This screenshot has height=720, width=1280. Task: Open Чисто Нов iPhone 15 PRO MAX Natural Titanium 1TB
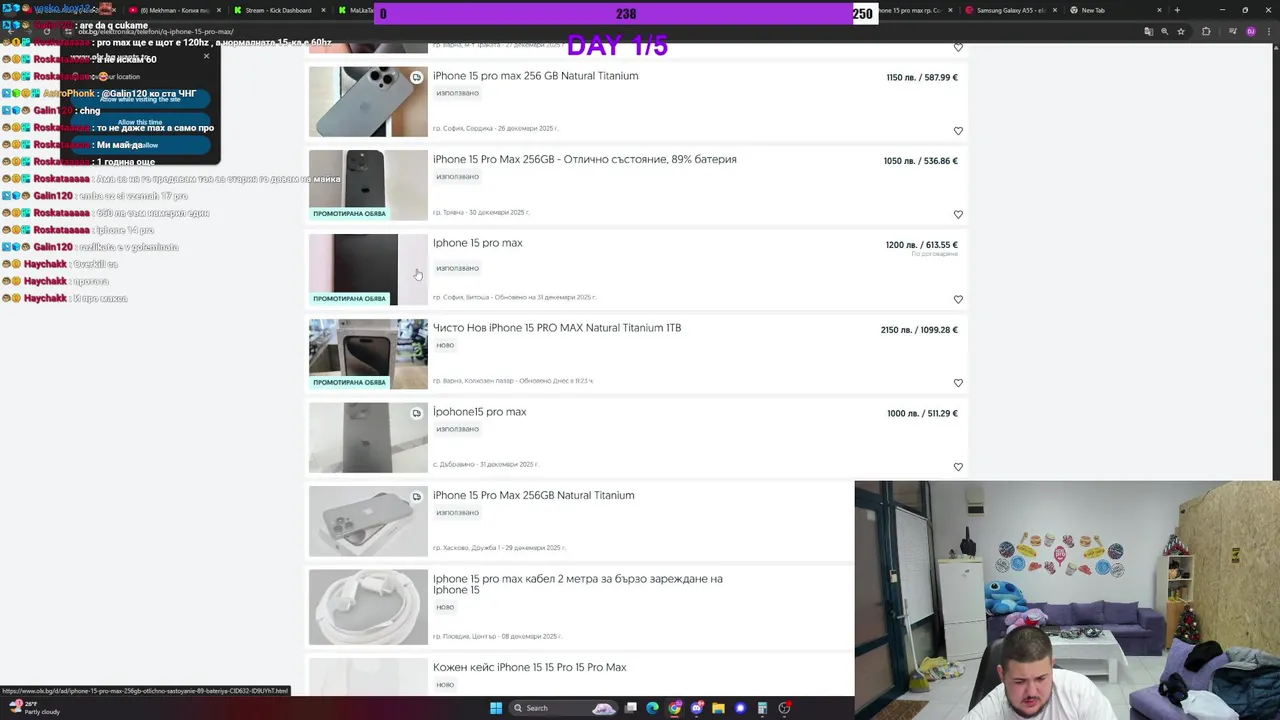click(556, 328)
